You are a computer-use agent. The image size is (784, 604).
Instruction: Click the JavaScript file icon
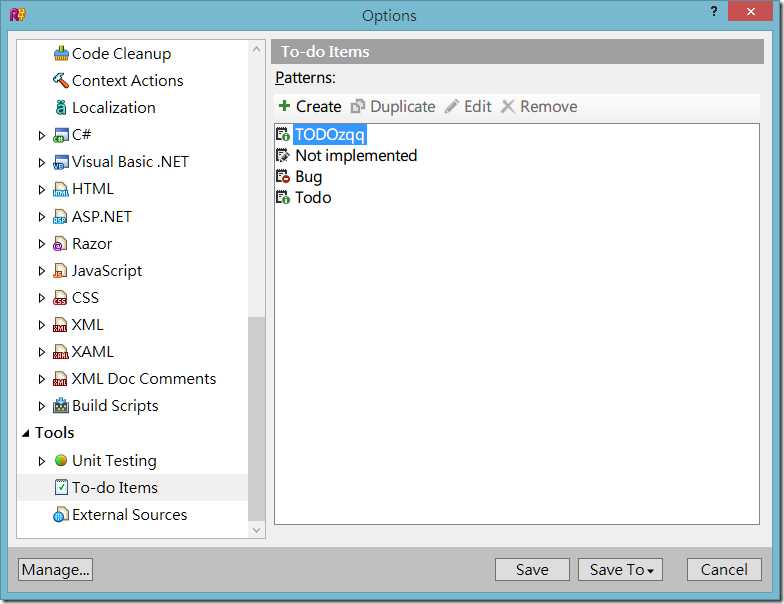pos(60,270)
